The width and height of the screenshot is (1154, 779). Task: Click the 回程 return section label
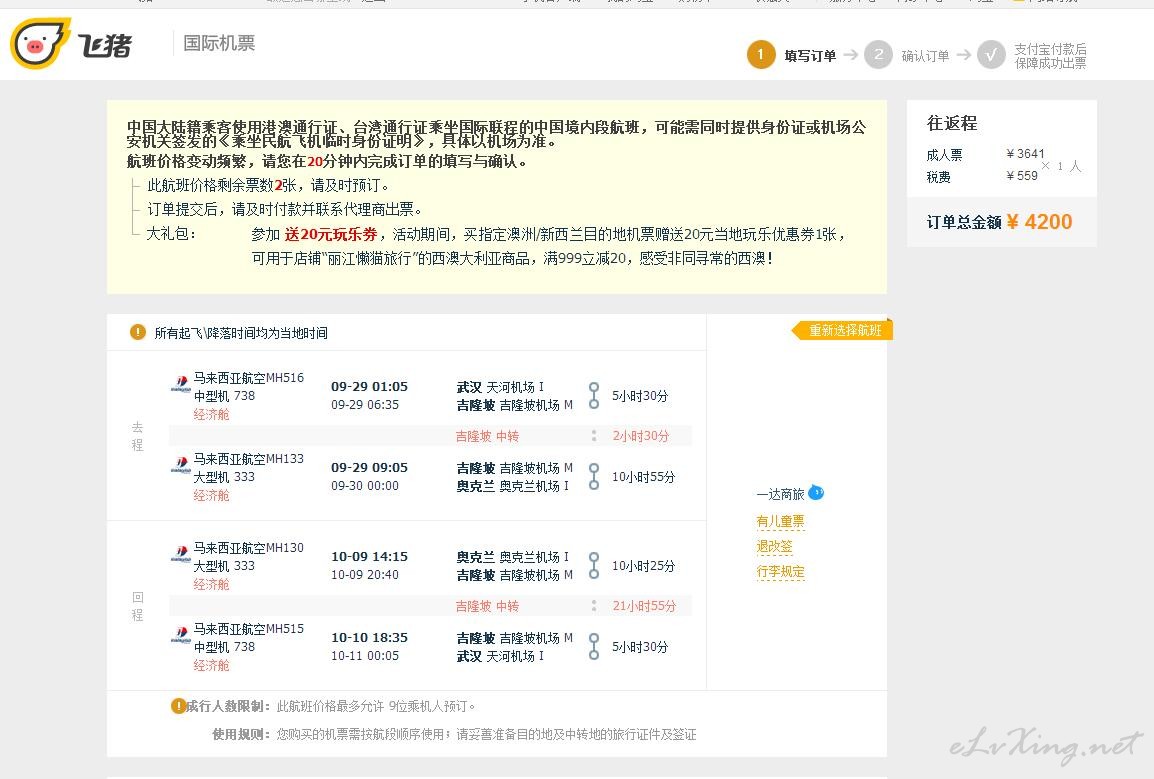click(138, 606)
